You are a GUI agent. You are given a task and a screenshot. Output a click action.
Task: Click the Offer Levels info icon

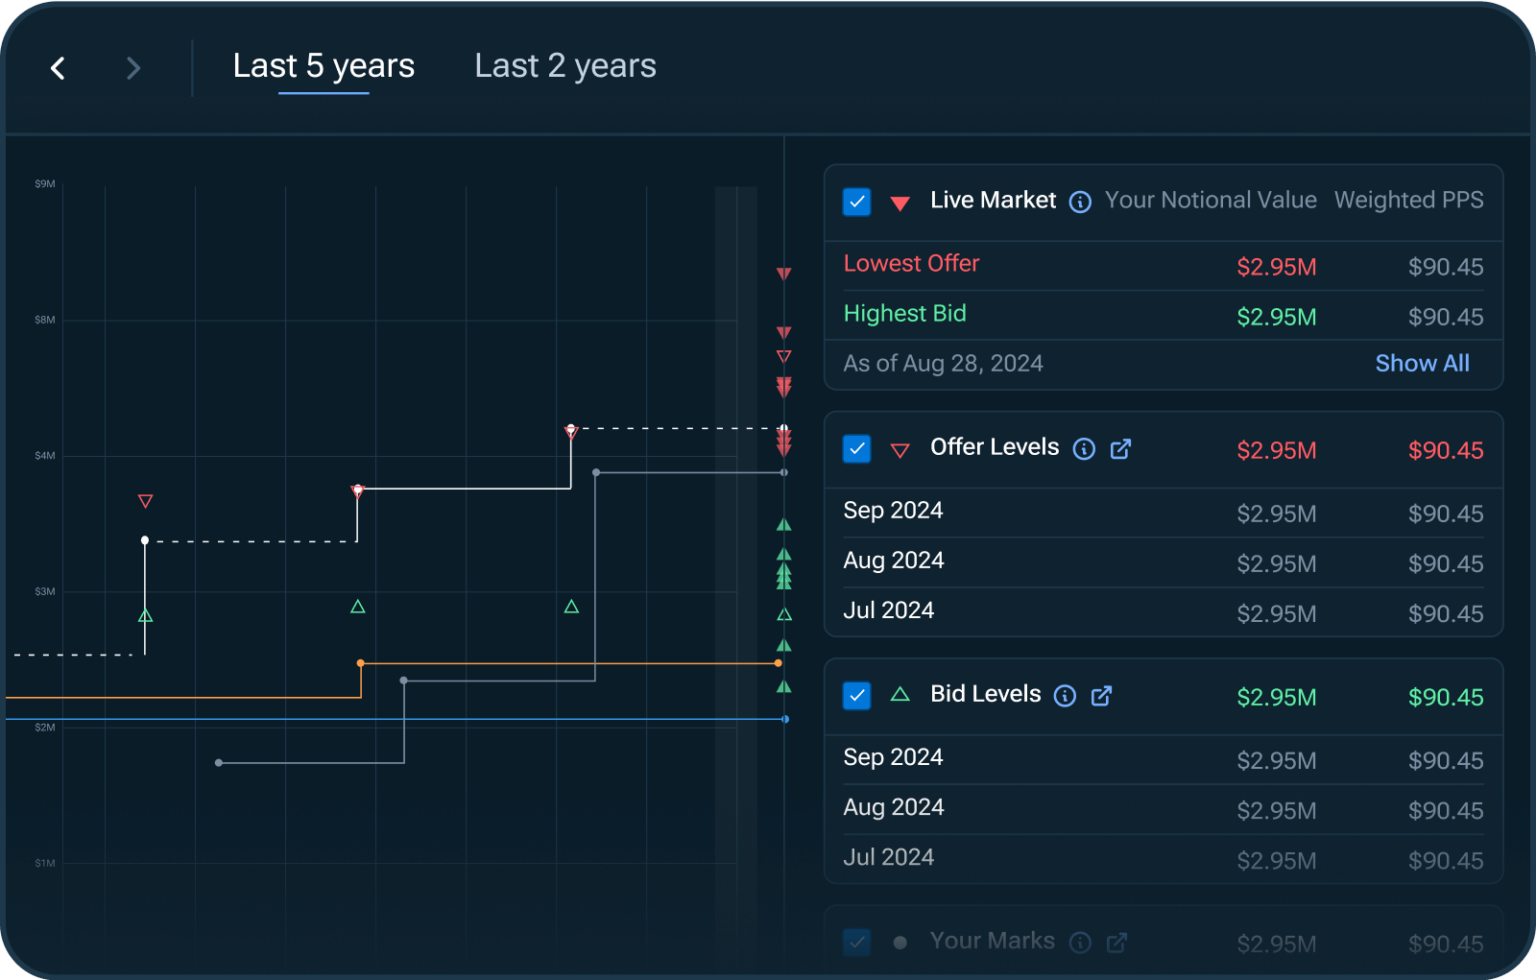pos(1084,449)
